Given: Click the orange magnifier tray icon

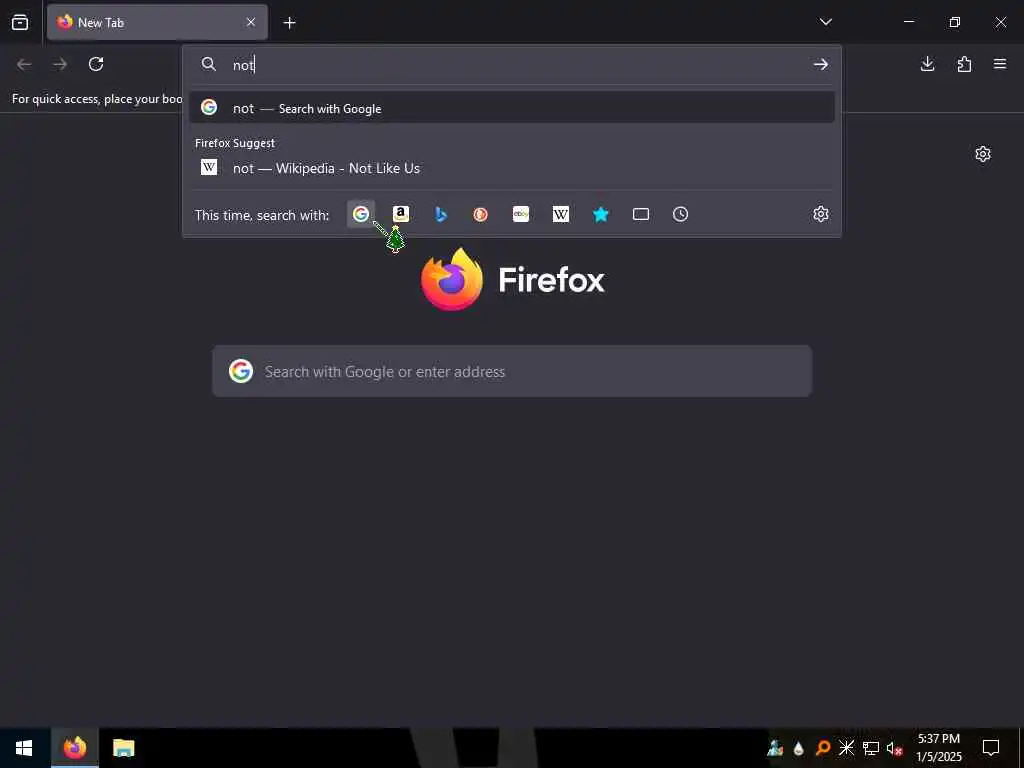Looking at the screenshot, I should (823, 748).
